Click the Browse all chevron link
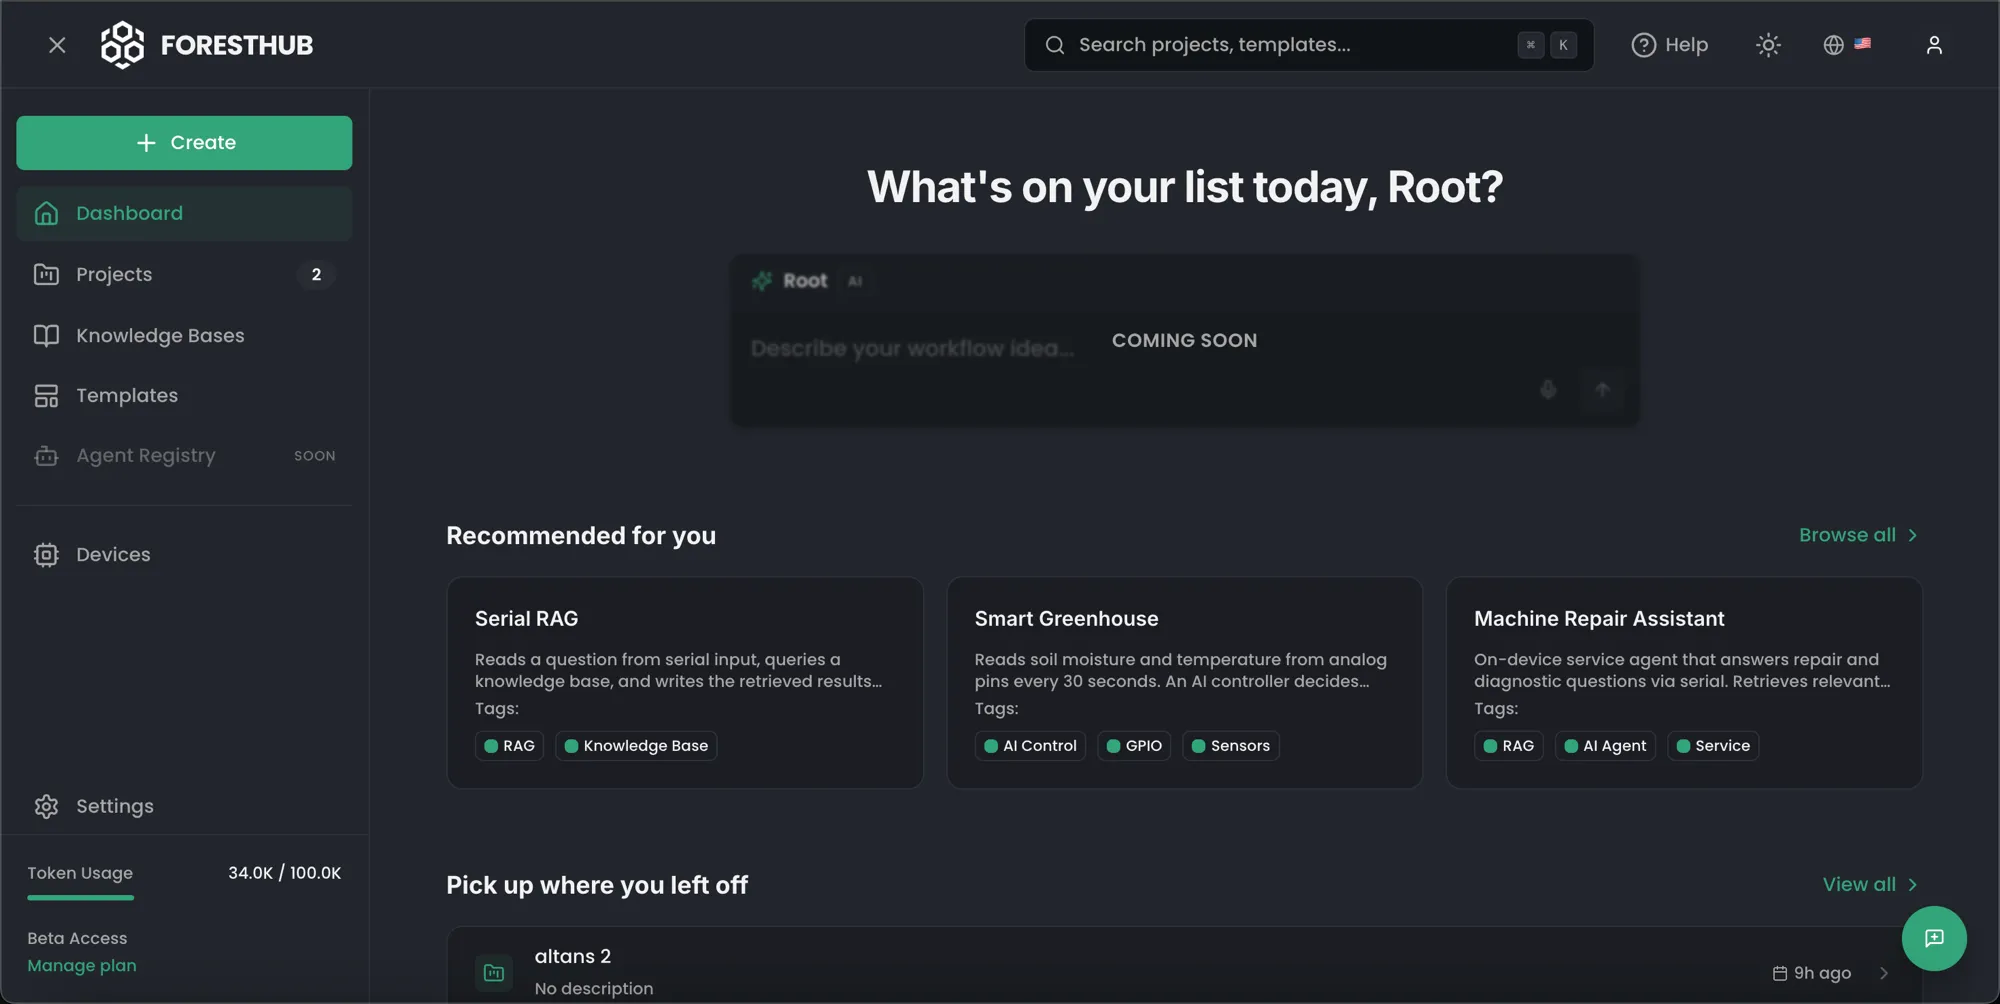 tap(1858, 535)
